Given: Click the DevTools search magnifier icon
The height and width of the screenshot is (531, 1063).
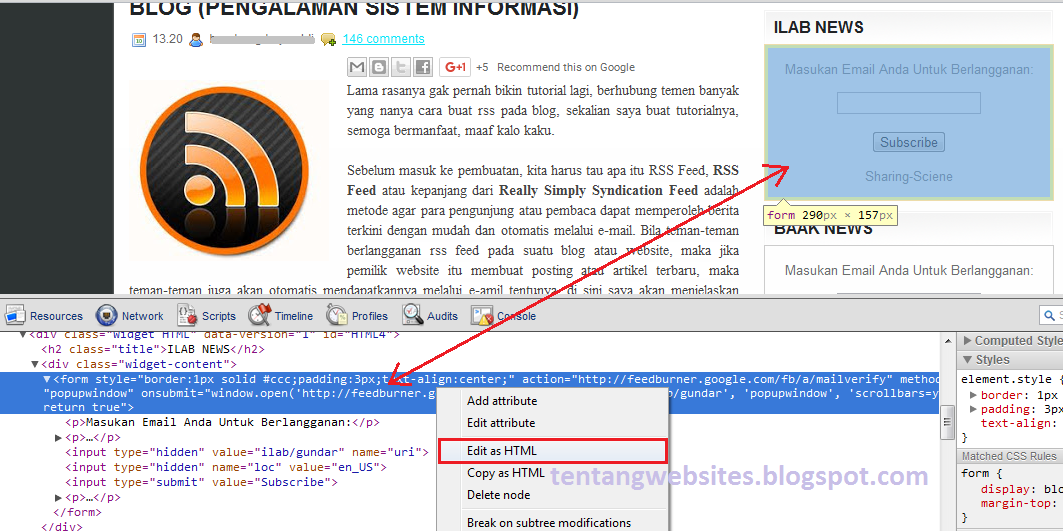Looking at the screenshot, I should [x=1050, y=315].
